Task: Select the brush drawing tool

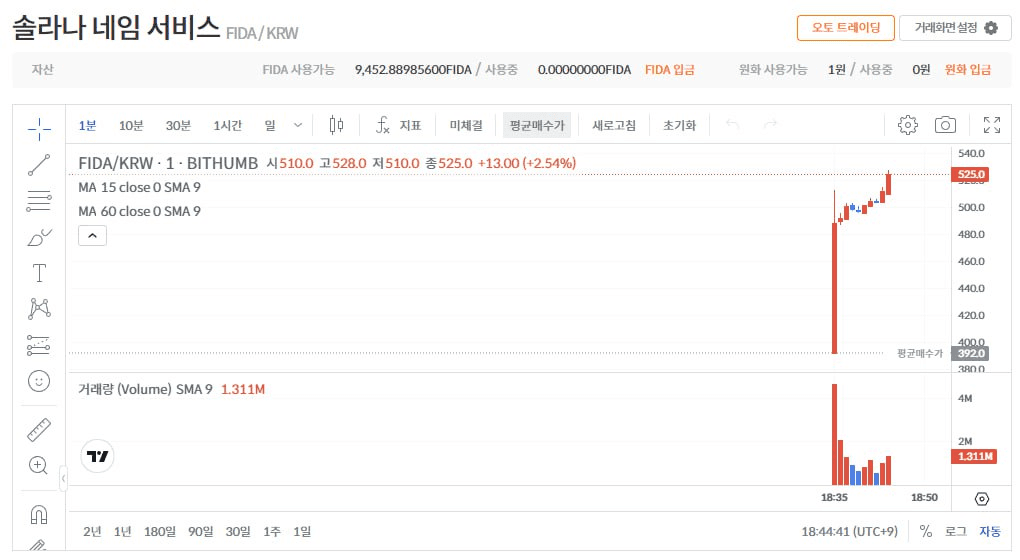Action: click(x=39, y=237)
